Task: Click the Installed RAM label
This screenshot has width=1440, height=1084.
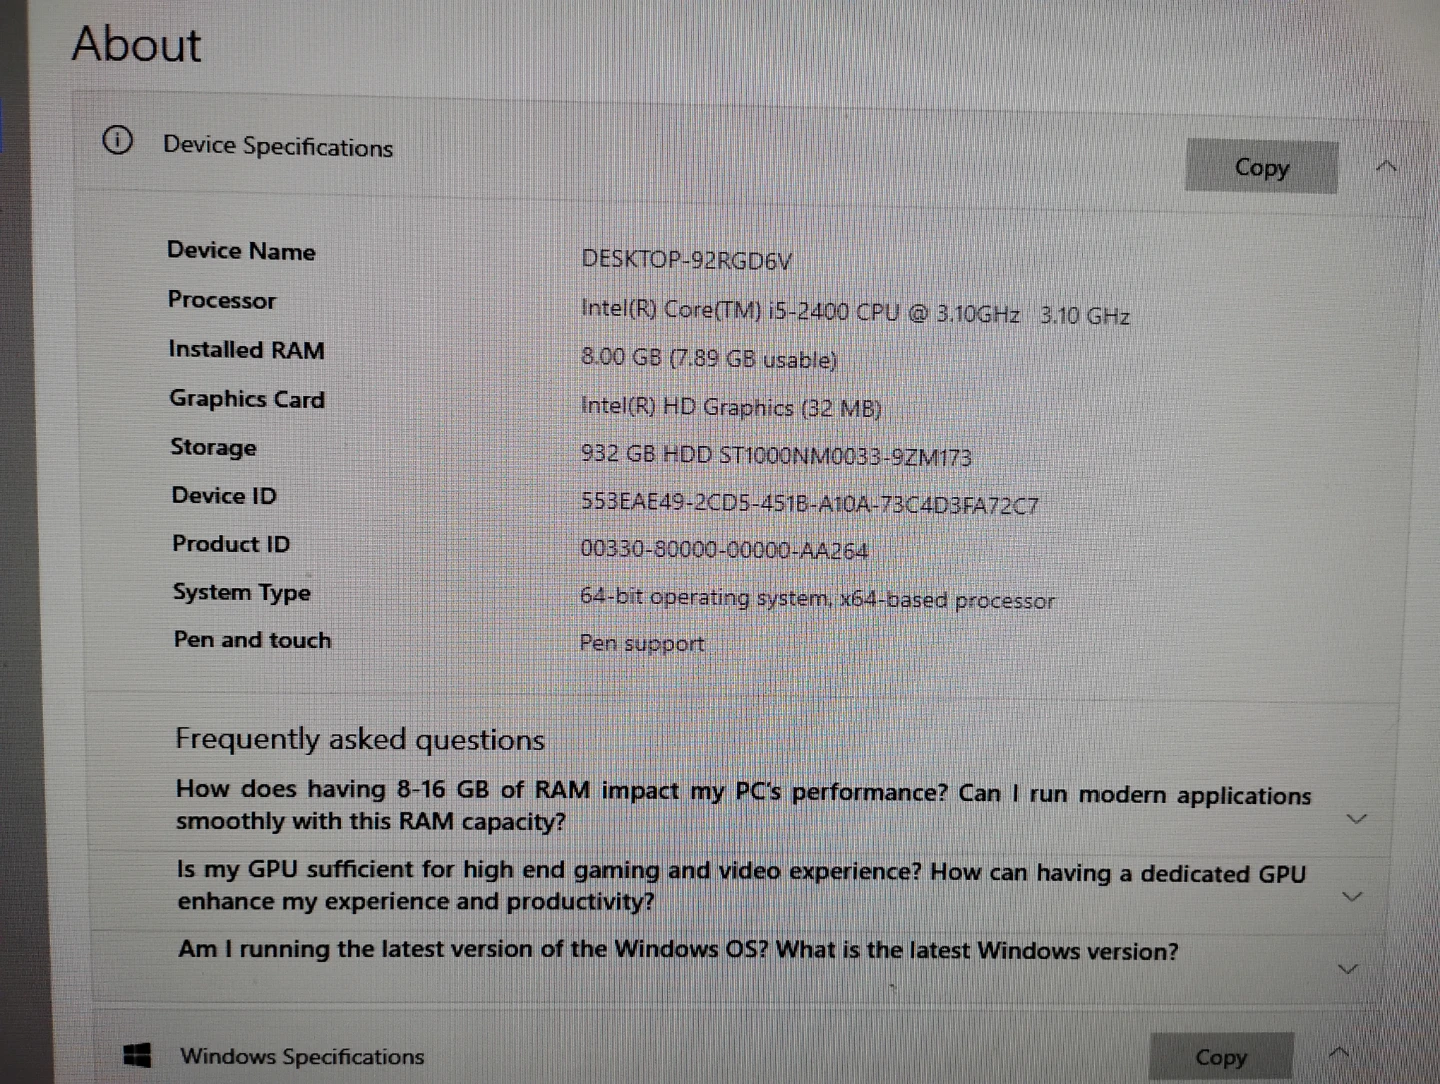Action: (247, 349)
